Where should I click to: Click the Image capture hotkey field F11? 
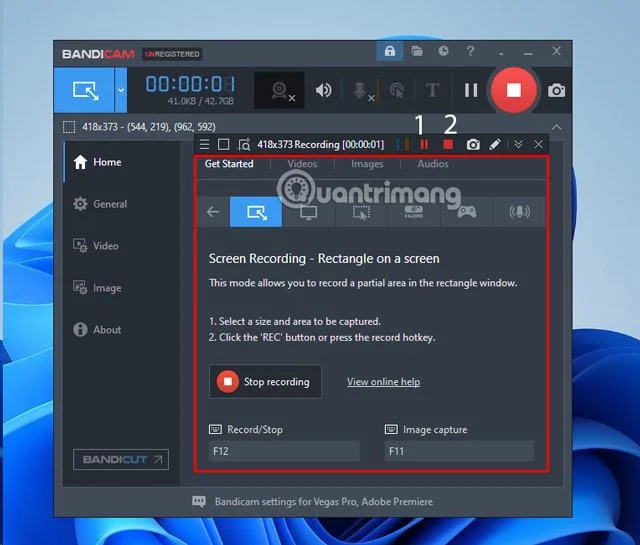(x=459, y=451)
